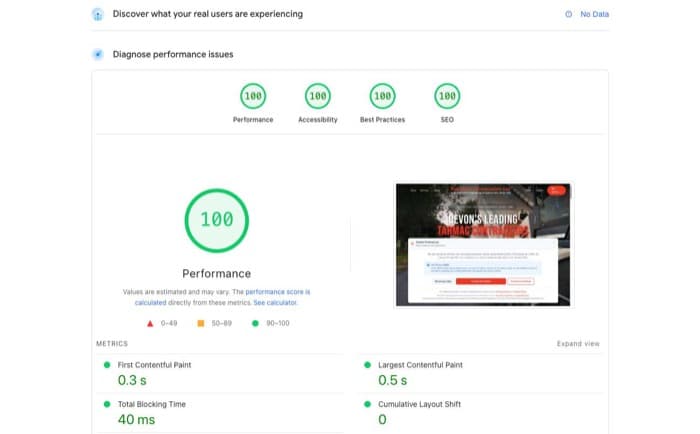Image resolution: width=700 pixels, height=434 pixels.
Task: Click the 0.5 s metric value
Action: click(392, 380)
